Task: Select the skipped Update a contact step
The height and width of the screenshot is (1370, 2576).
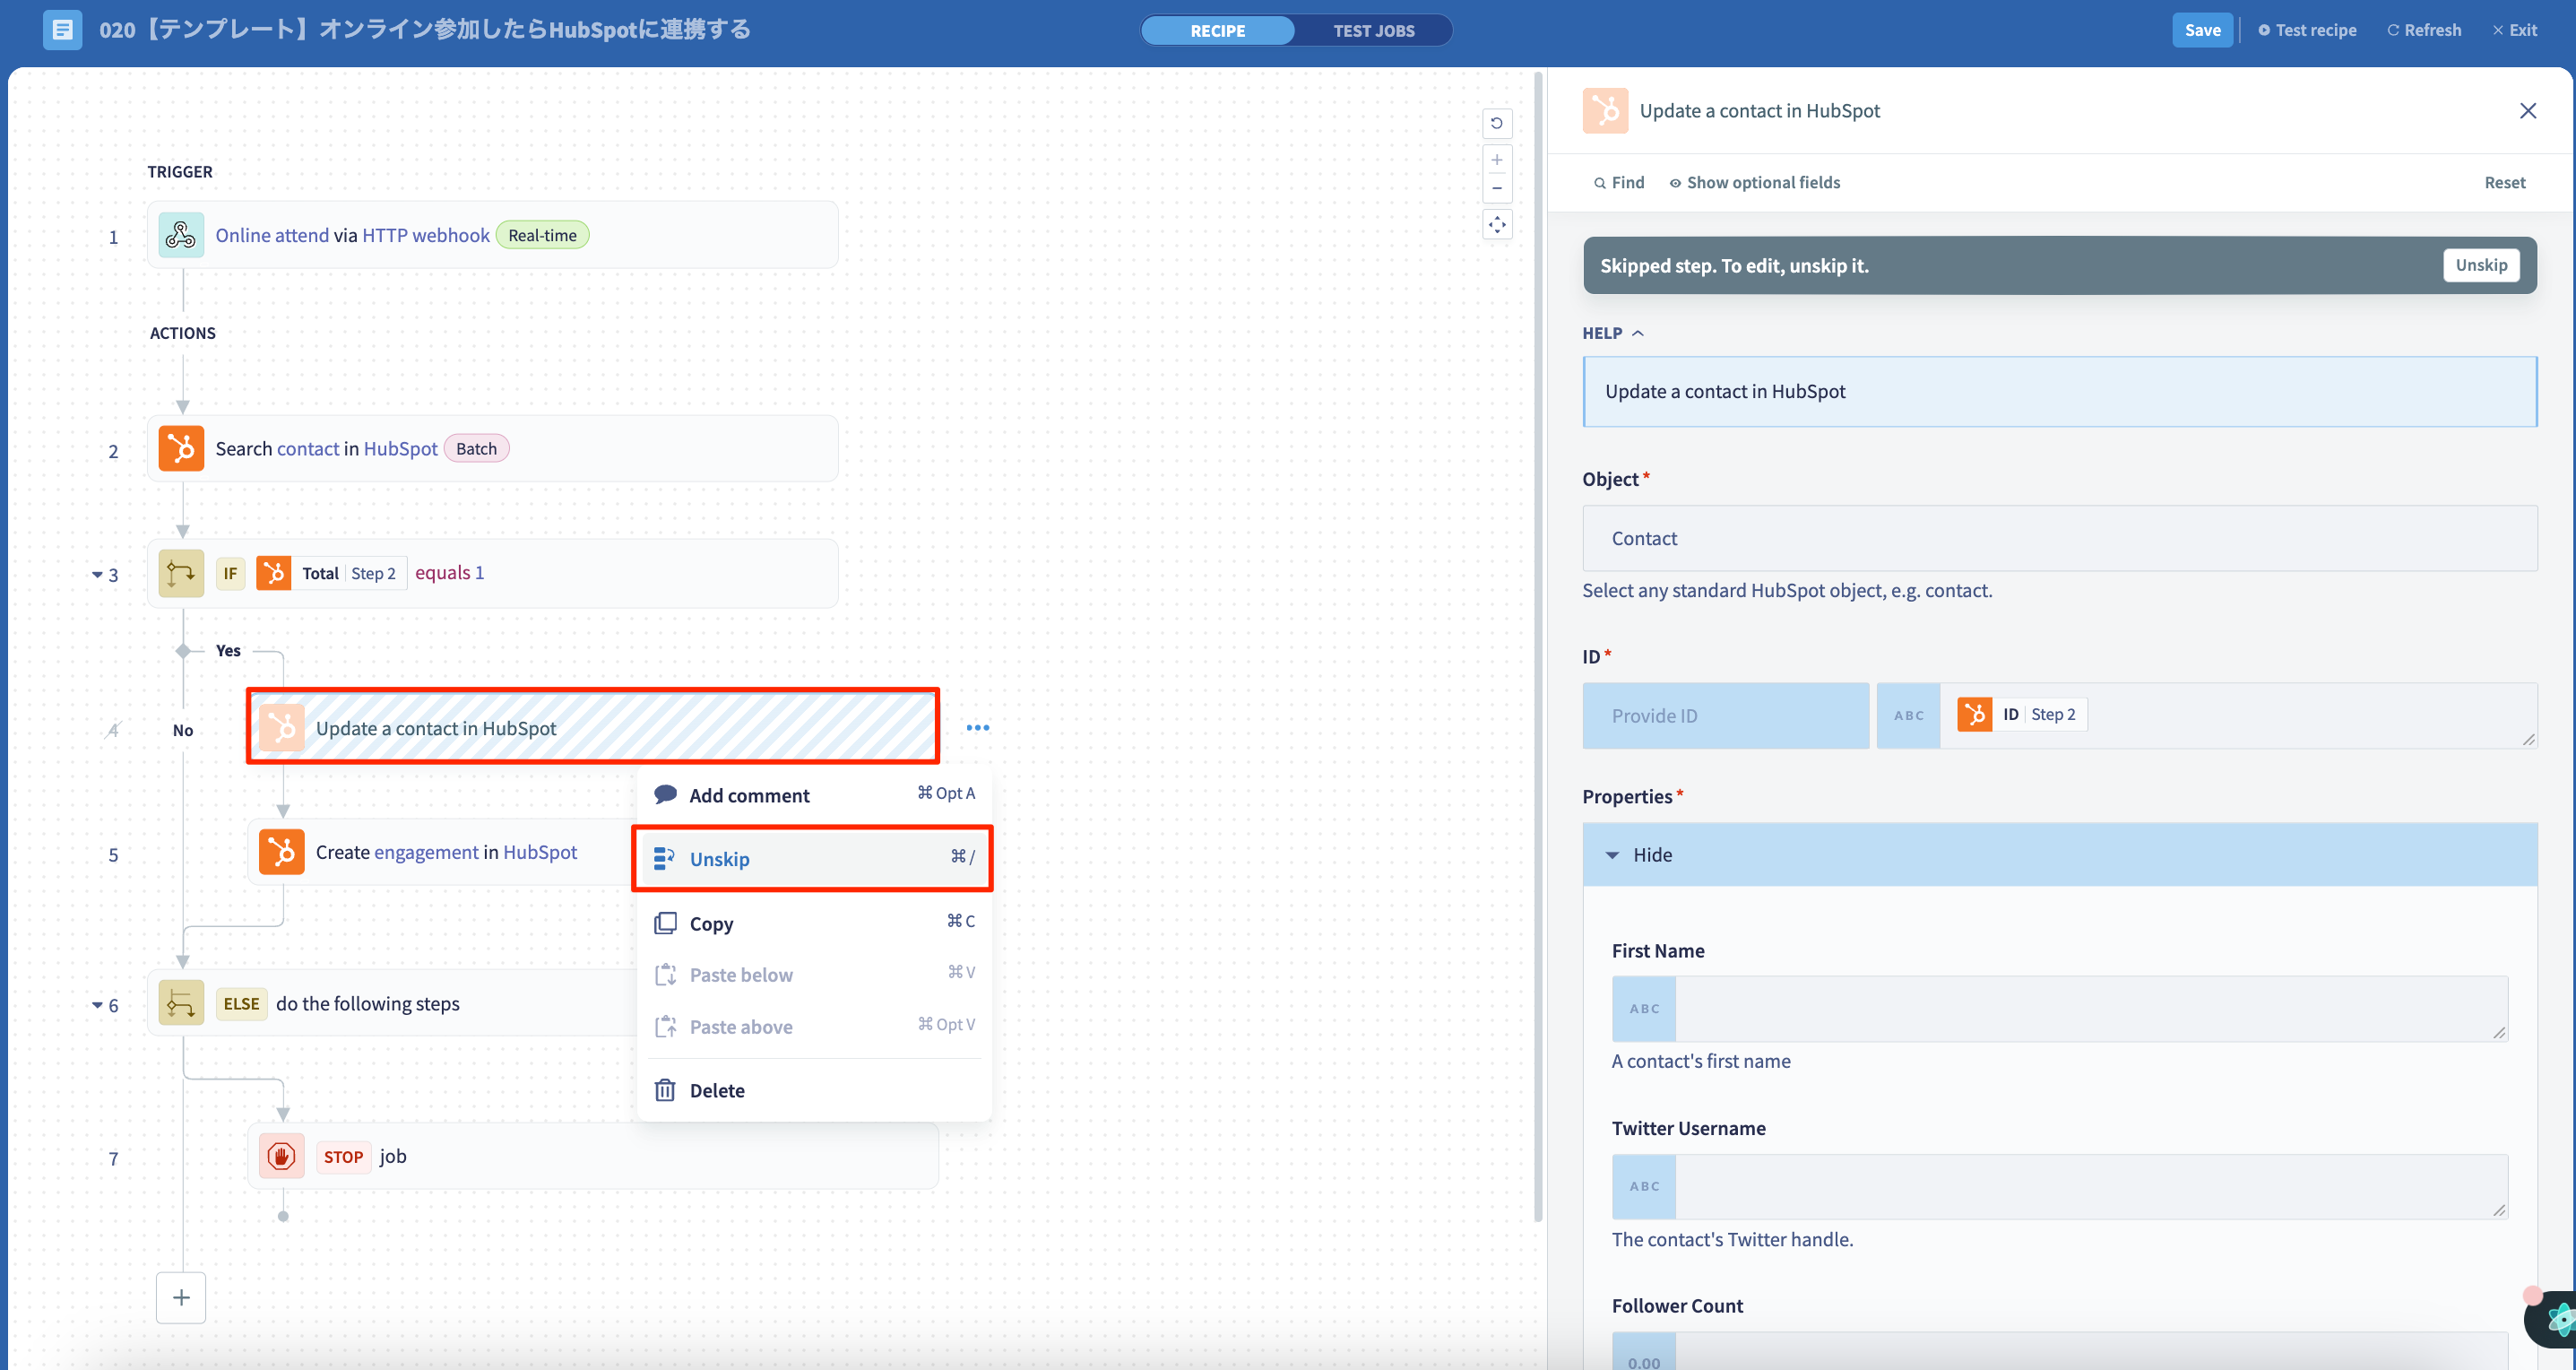Action: click(x=593, y=728)
